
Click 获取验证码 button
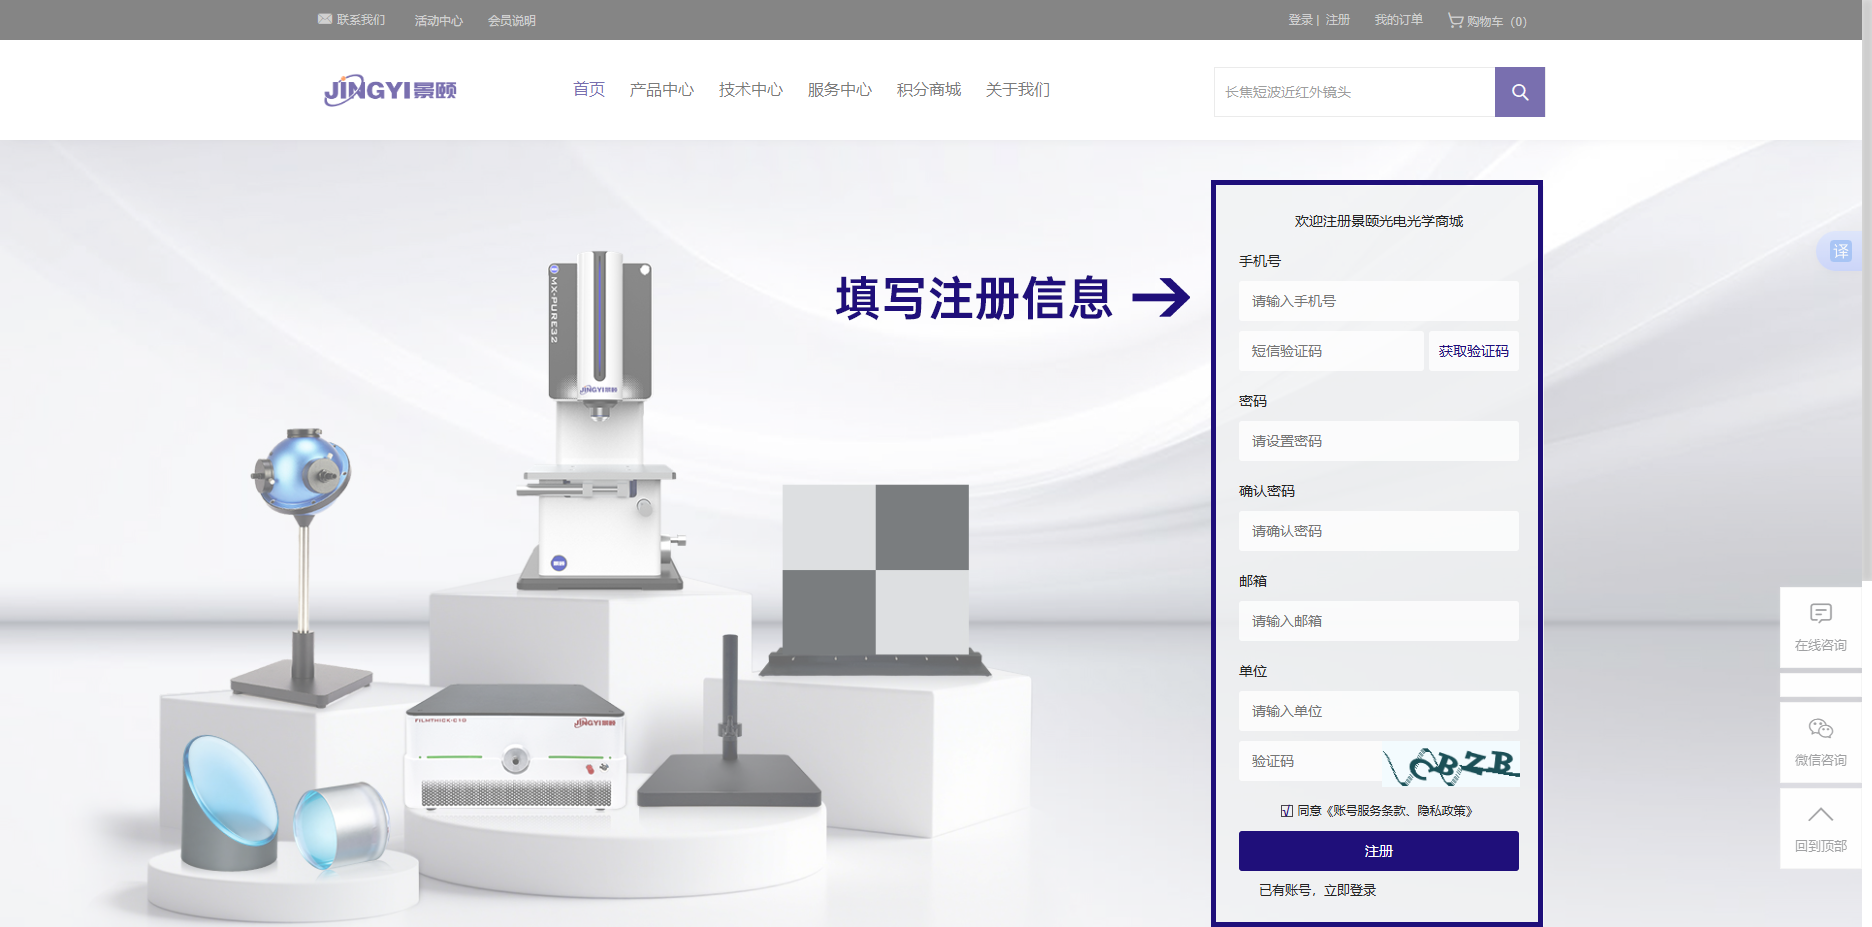click(x=1473, y=351)
